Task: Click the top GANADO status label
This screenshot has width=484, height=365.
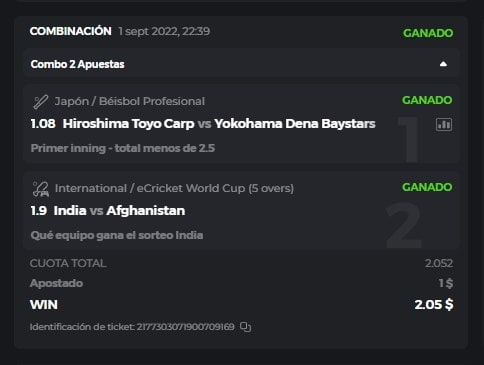Action: (428, 33)
